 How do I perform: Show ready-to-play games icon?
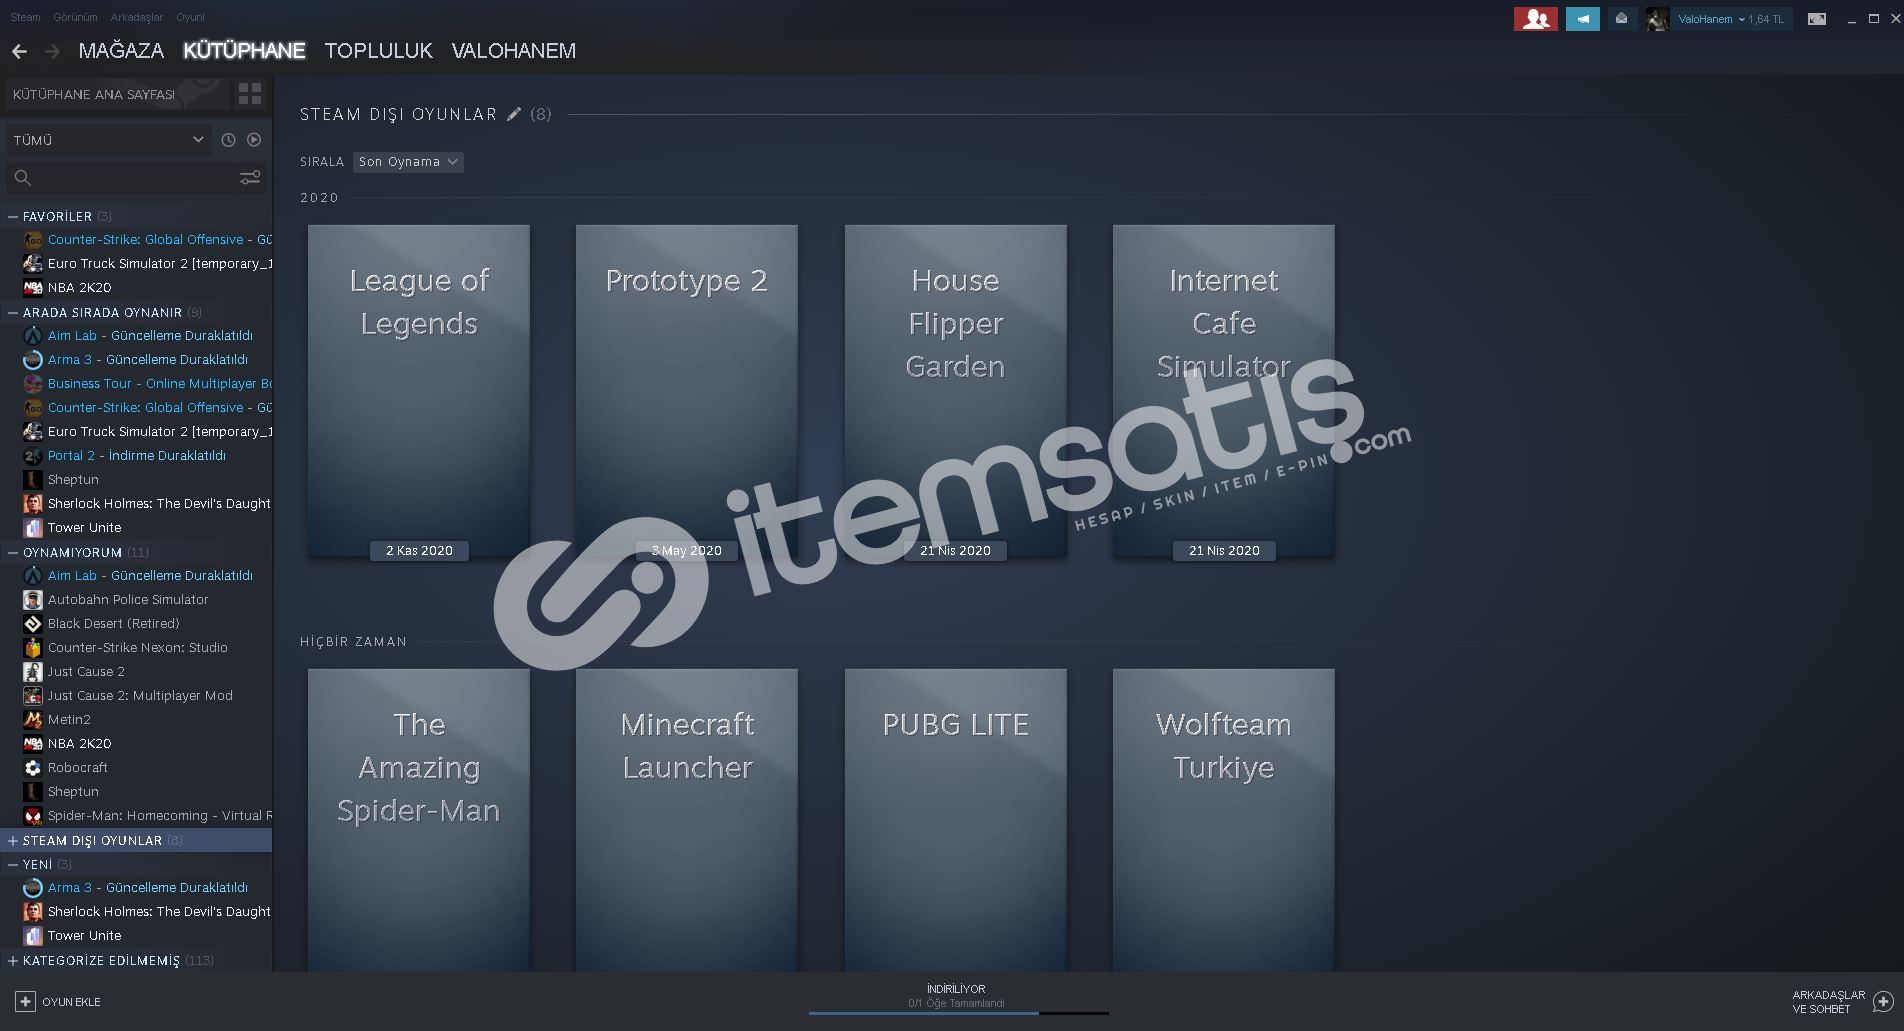254,140
